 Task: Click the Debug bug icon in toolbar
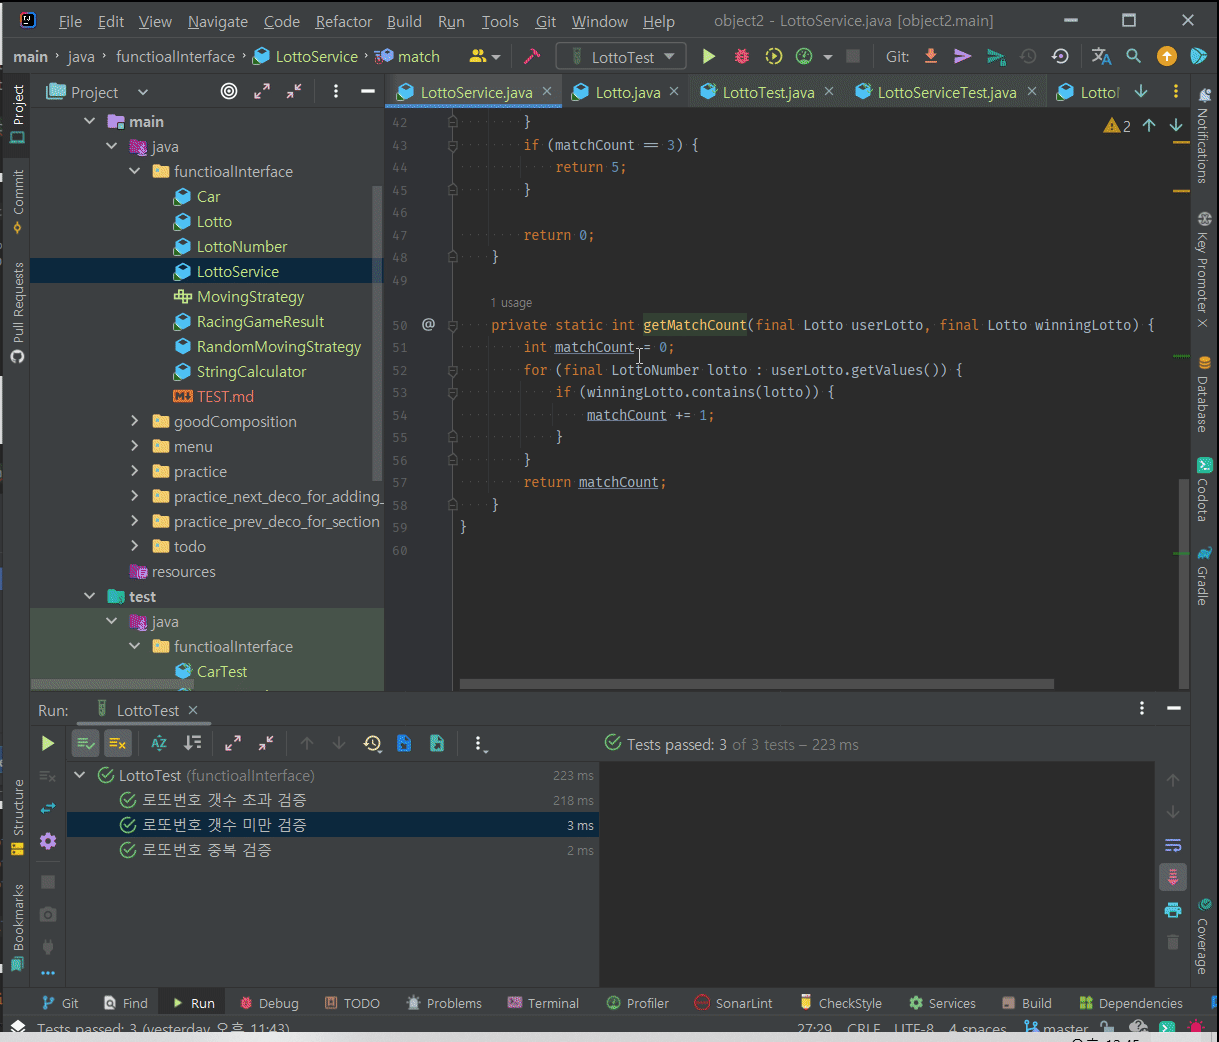(741, 57)
